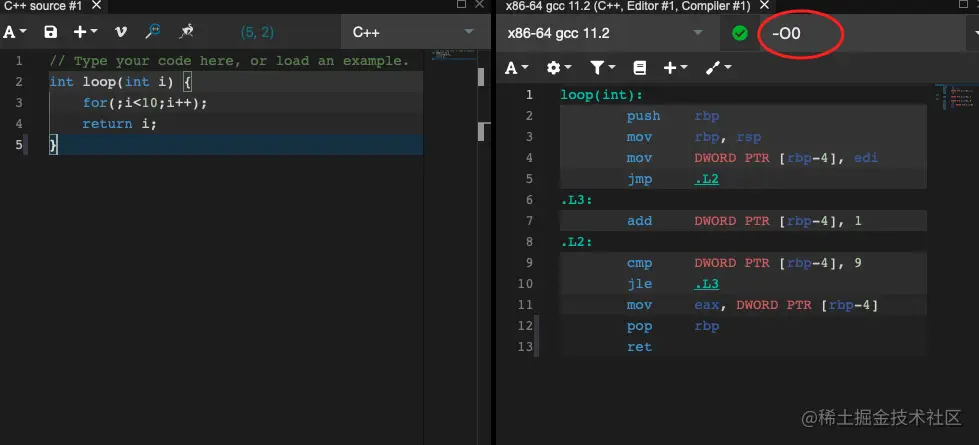
Task: Click line number 9 in assembly gutter
Action: click(x=529, y=263)
